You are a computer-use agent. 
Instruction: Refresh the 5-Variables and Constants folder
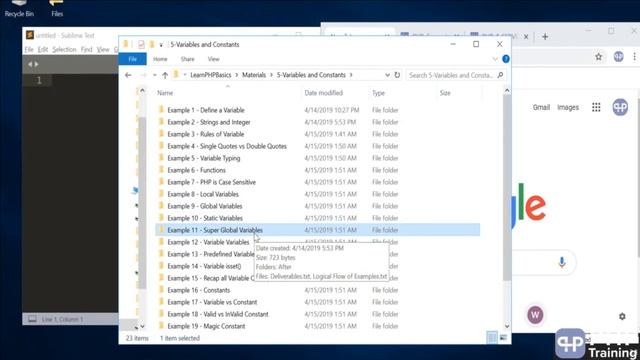pyautogui.click(x=397, y=75)
